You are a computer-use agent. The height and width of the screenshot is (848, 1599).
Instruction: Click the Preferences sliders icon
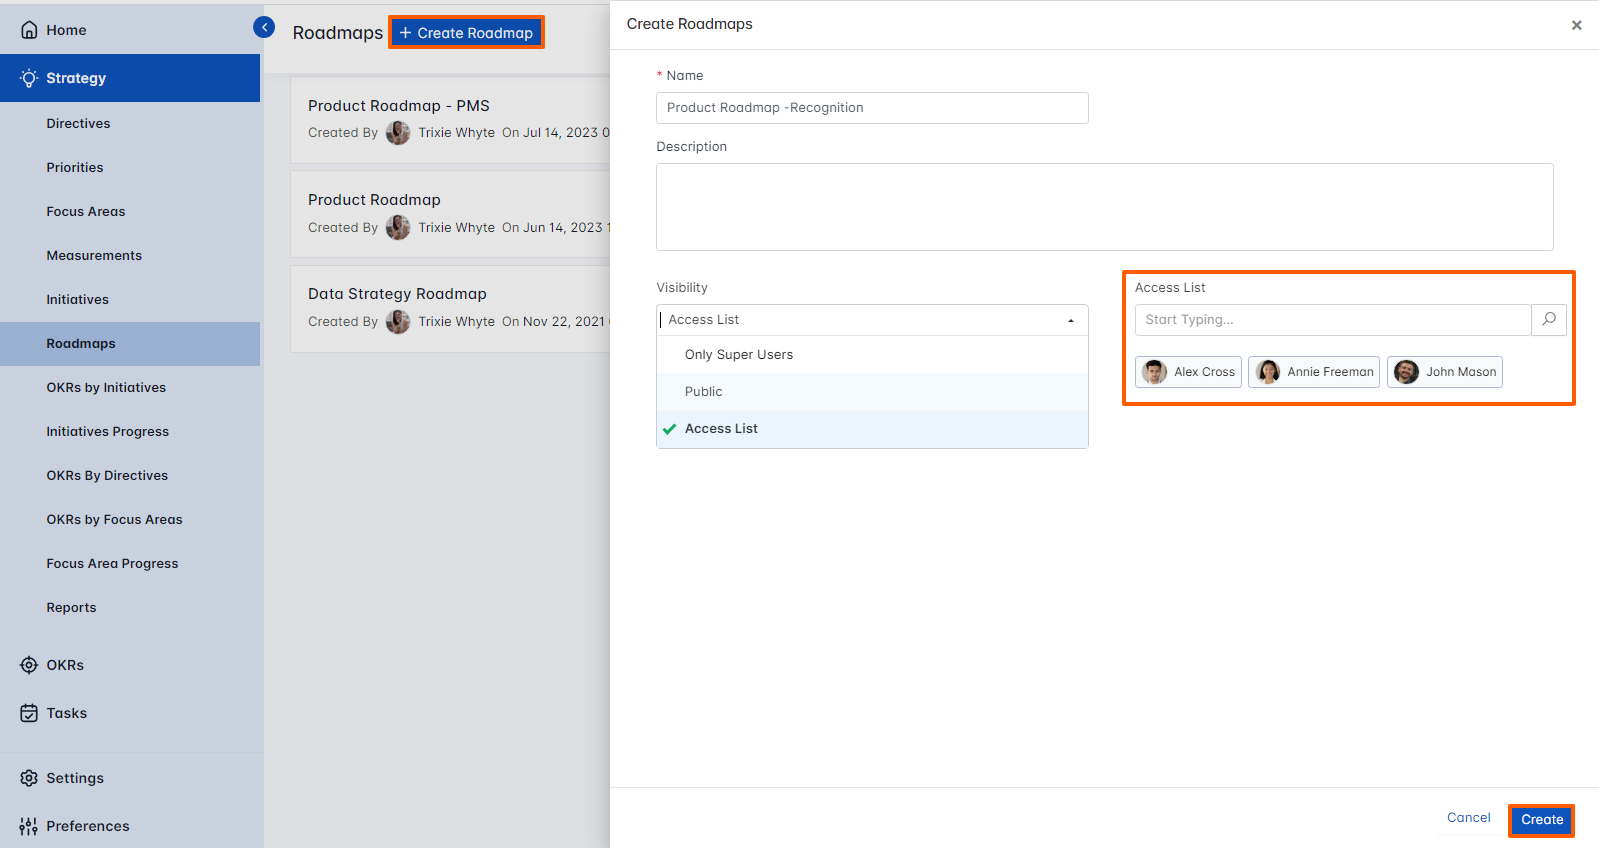pyautogui.click(x=29, y=826)
